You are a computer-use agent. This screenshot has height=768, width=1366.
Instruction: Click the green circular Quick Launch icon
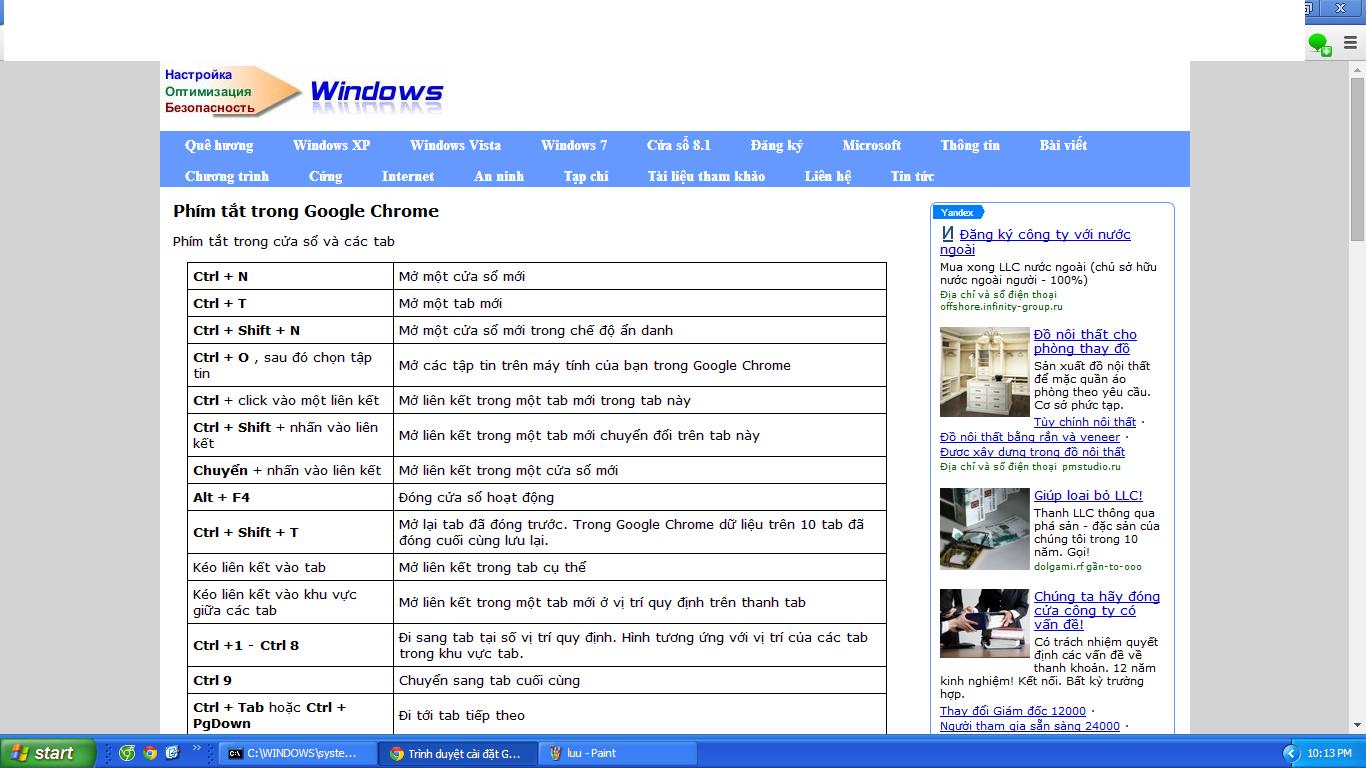point(127,753)
